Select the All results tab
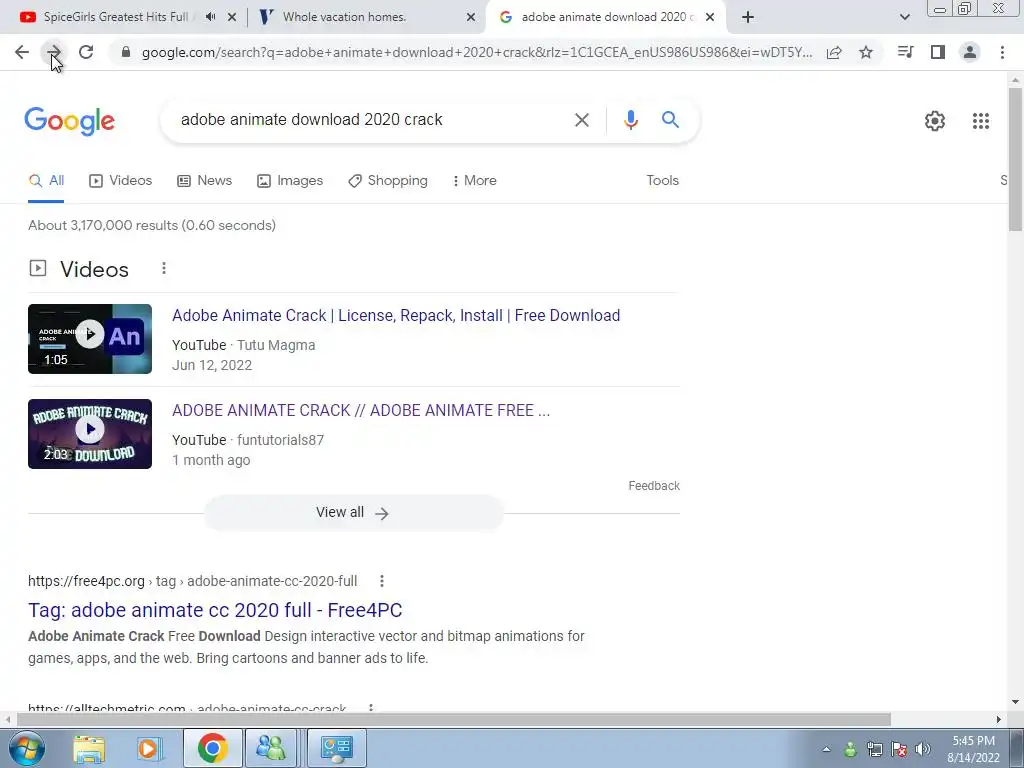 (x=46, y=180)
